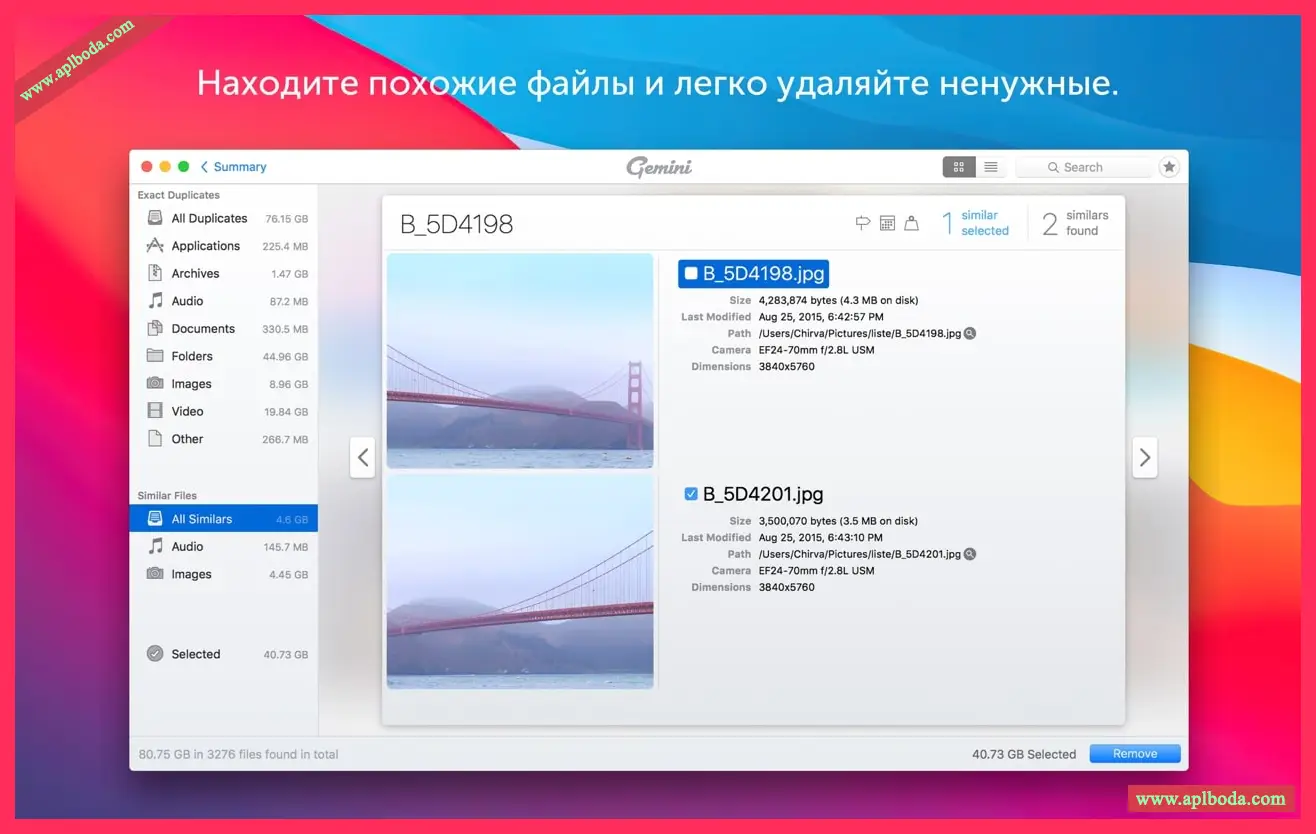Click the bottom bridge photo thumbnail
Image resolution: width=1316 pixels, height=834 pixels.
[x=520, y=582]
